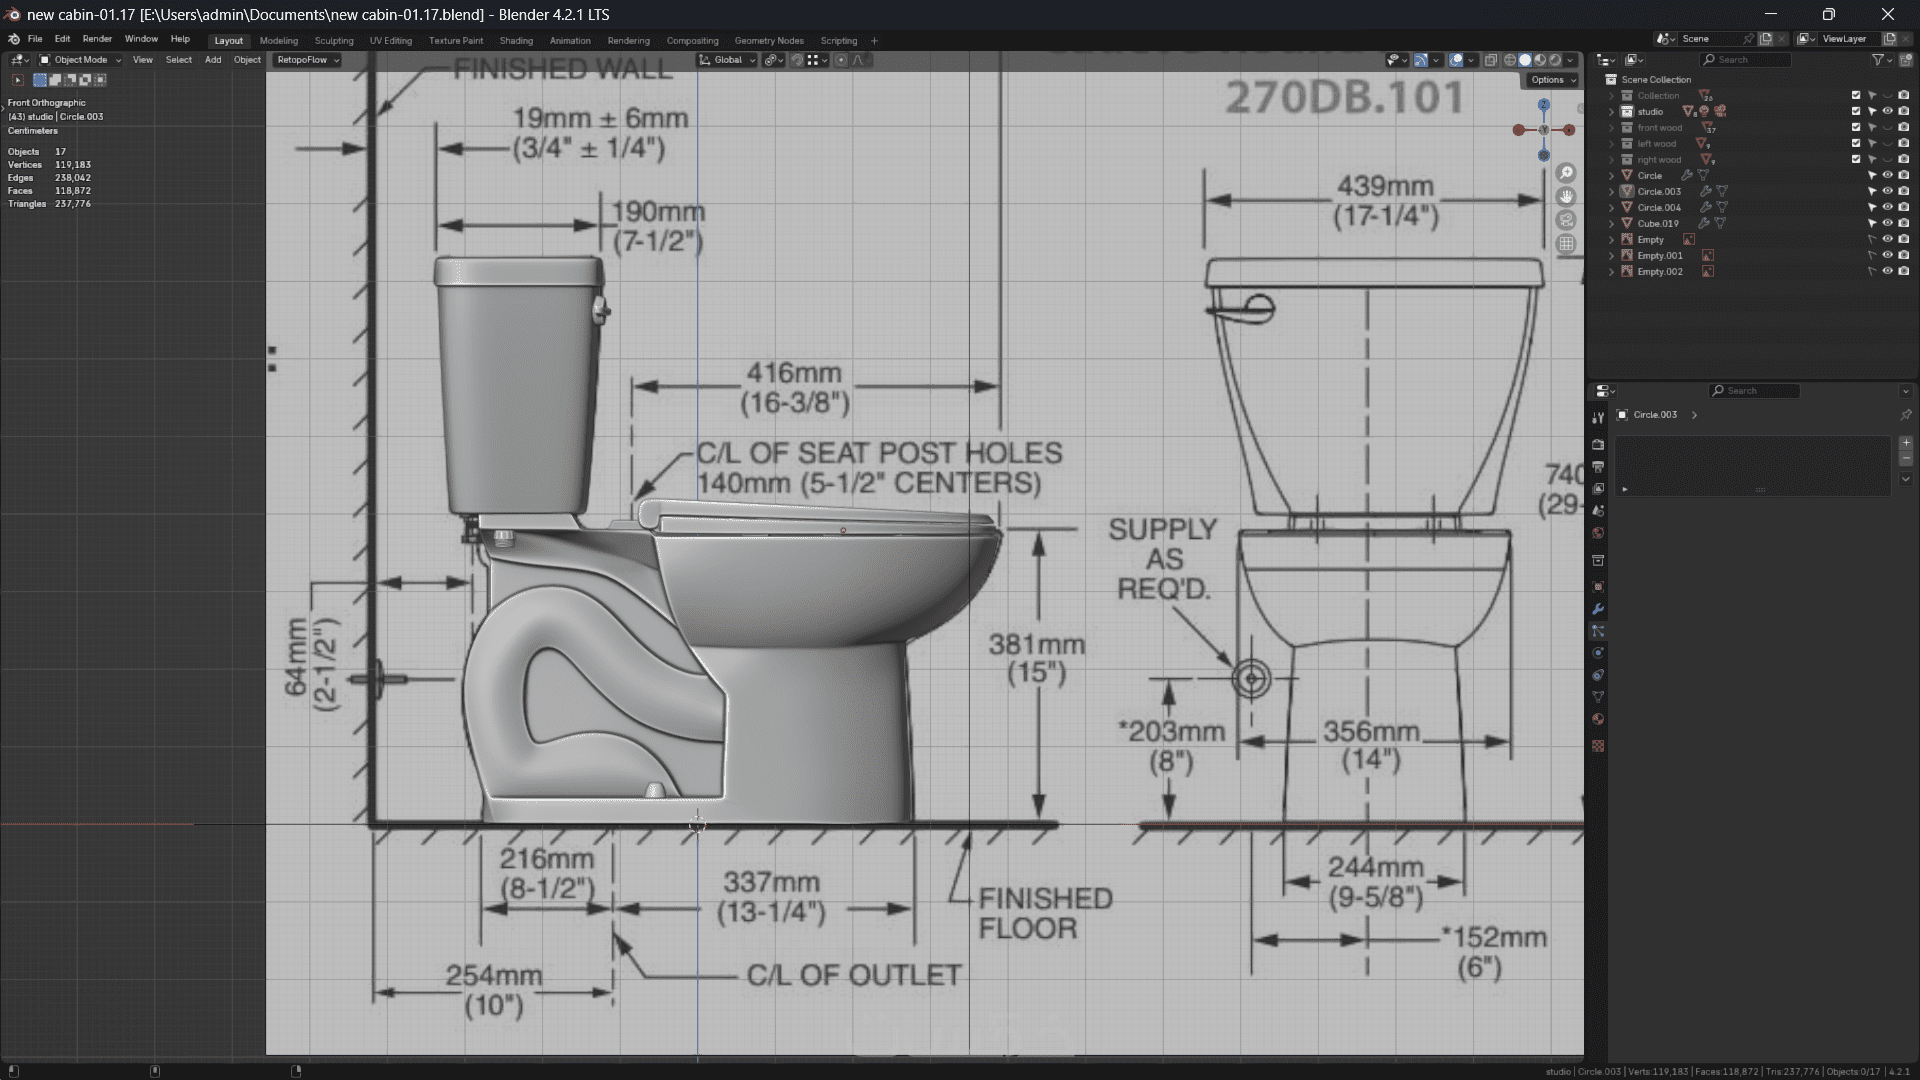This screenshot has height=1080, width=1920.
Task: Switch to the Sculpting workspace tab
Action: click(x=334, y=41)
